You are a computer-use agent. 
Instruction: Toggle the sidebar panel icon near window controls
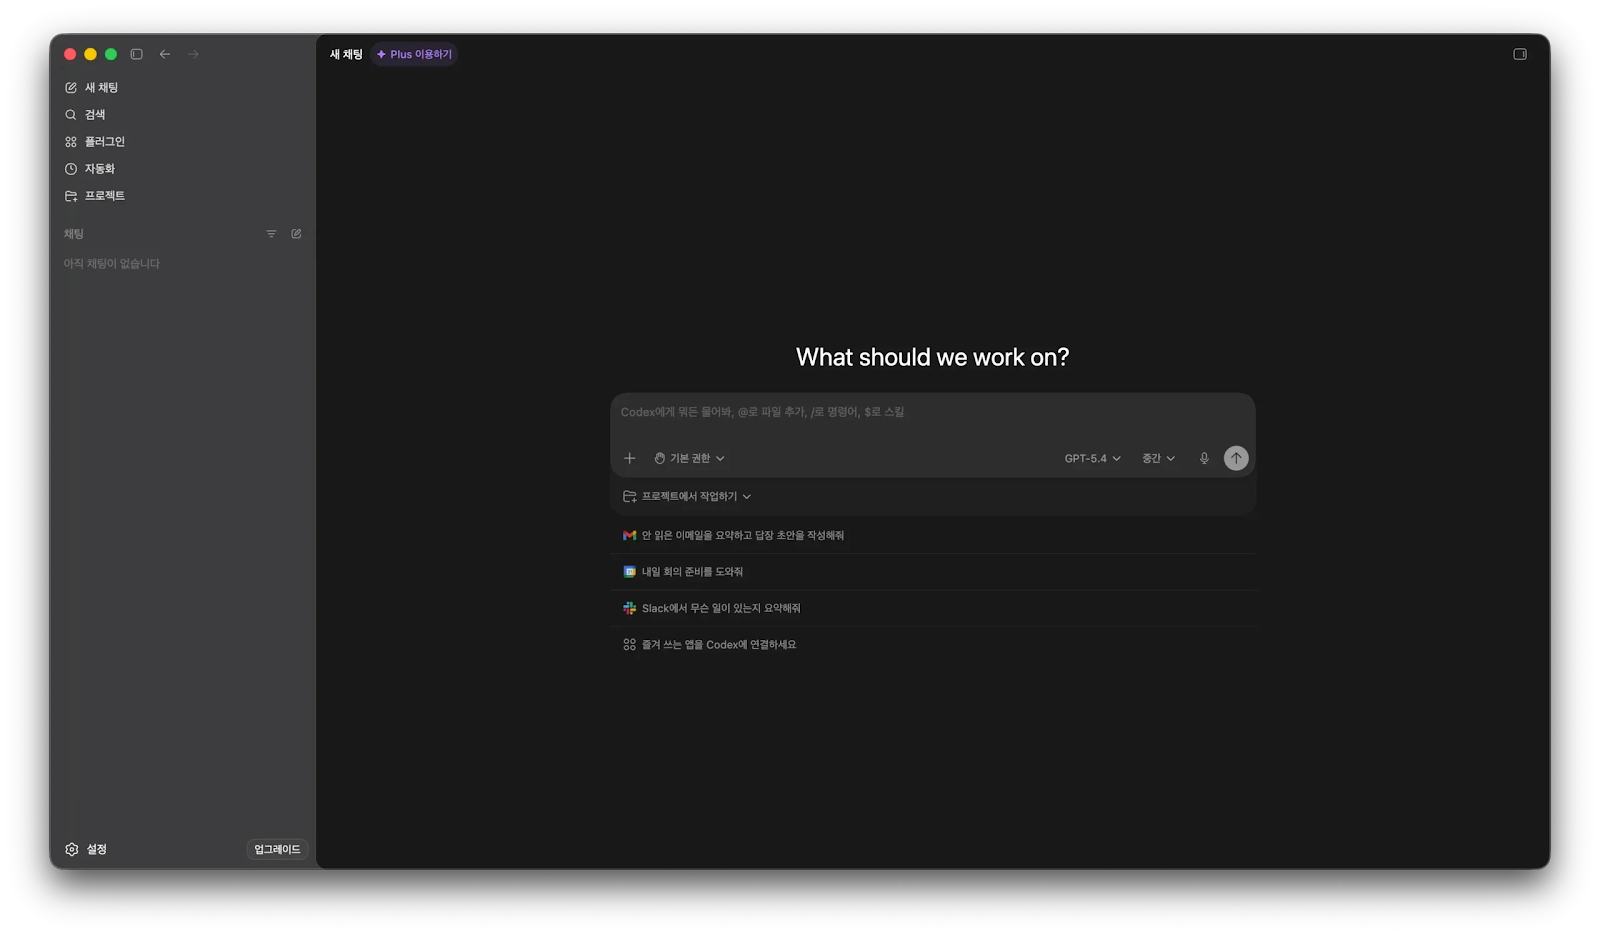(x=137, y=54)
